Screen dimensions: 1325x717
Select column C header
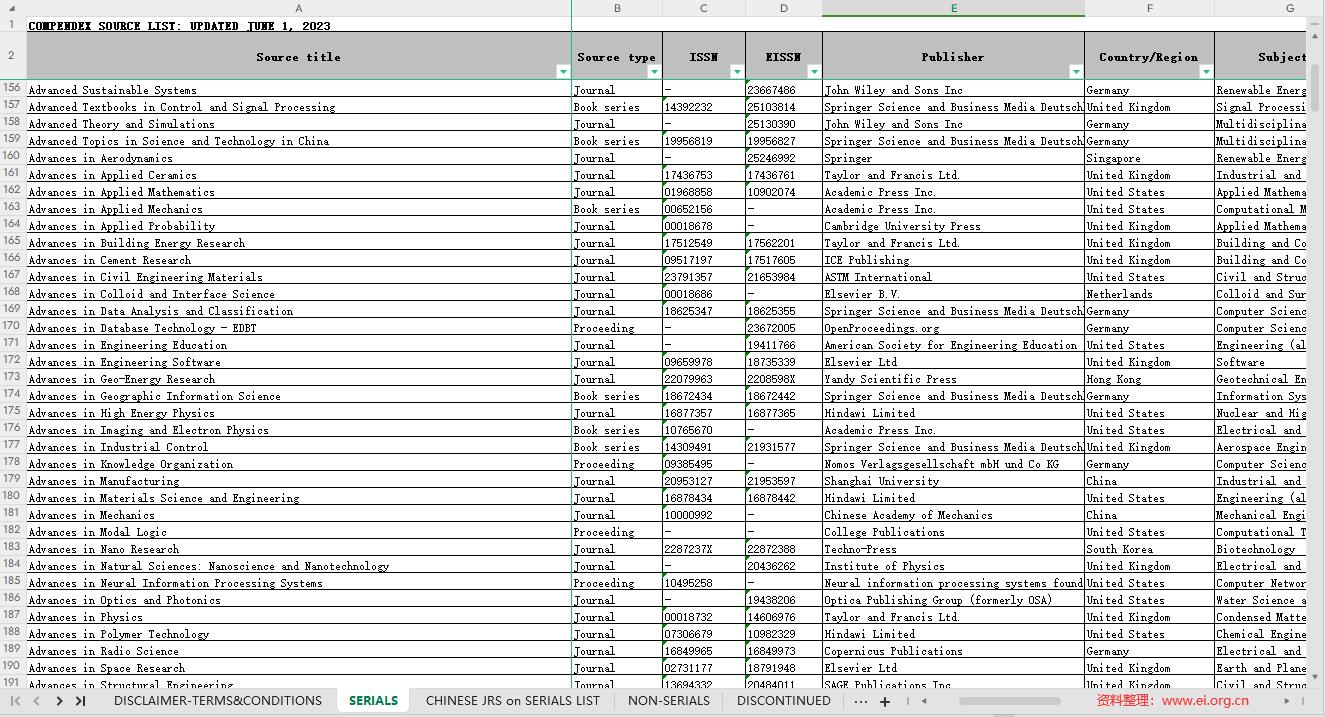tap(704, 8)
